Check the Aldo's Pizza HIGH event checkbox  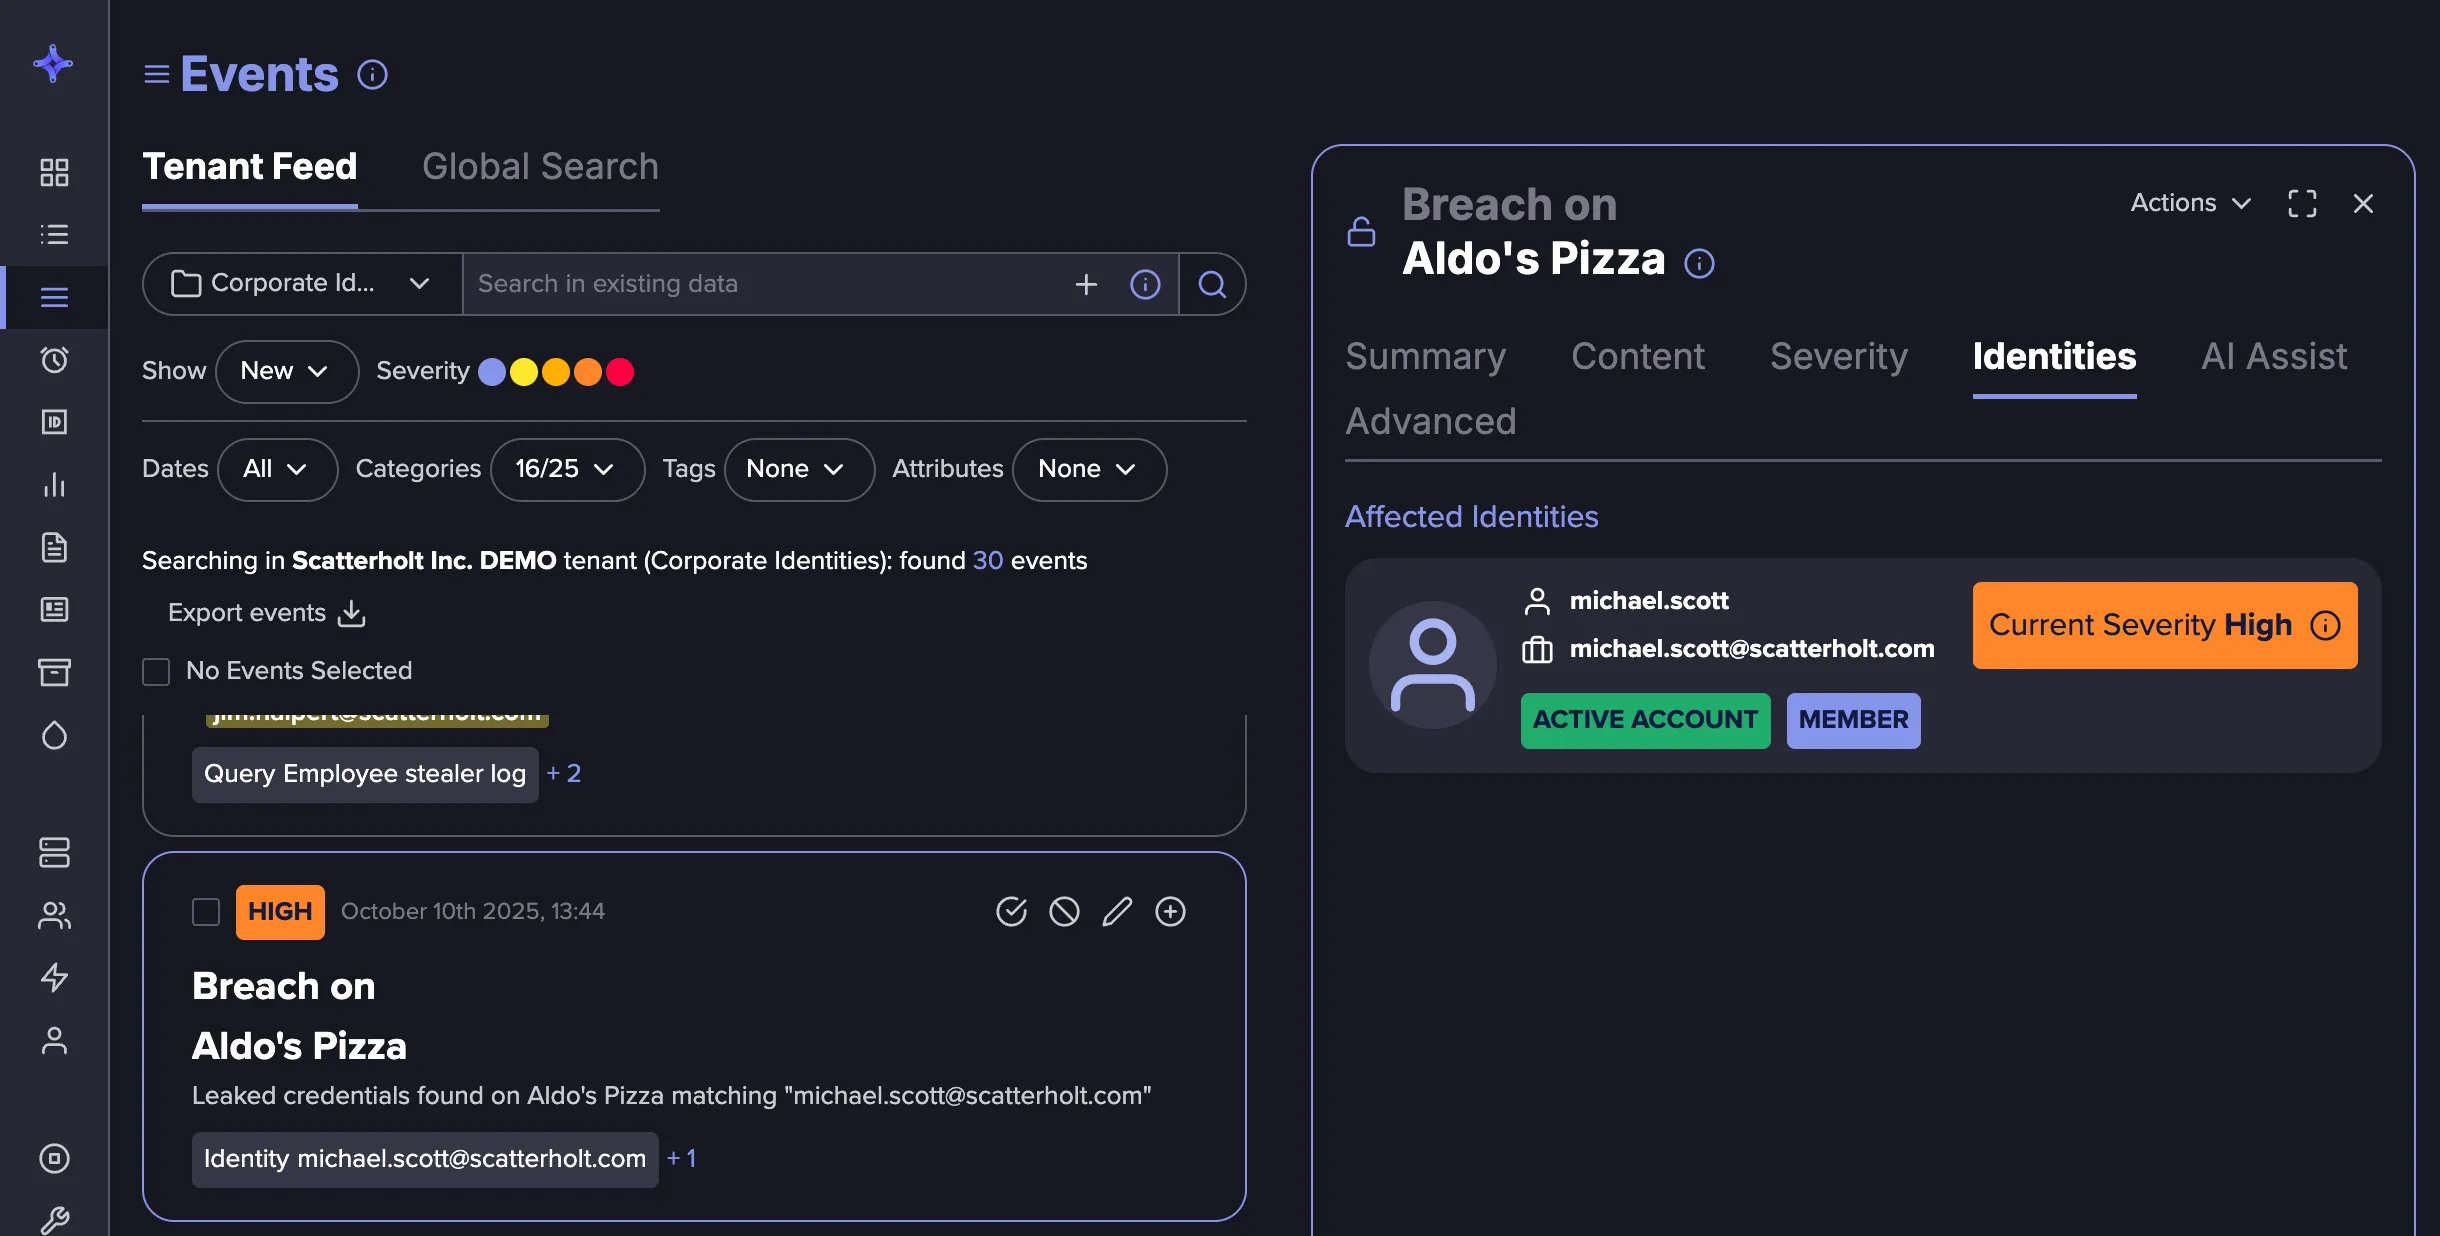206,912
